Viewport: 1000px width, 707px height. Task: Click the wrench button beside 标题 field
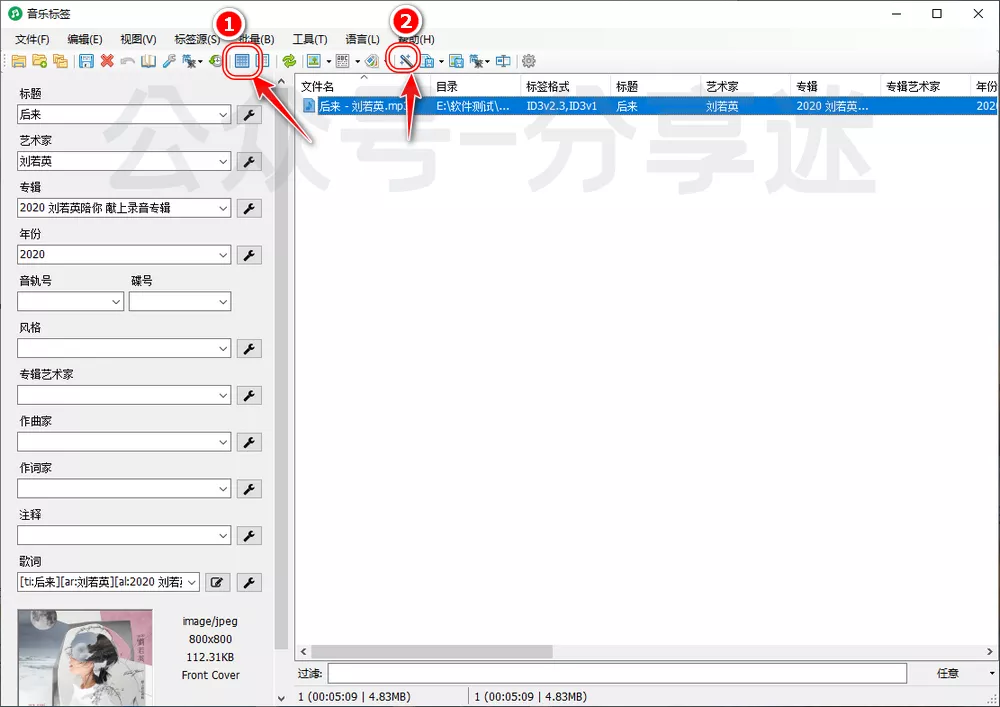click(x=249, y=114)
